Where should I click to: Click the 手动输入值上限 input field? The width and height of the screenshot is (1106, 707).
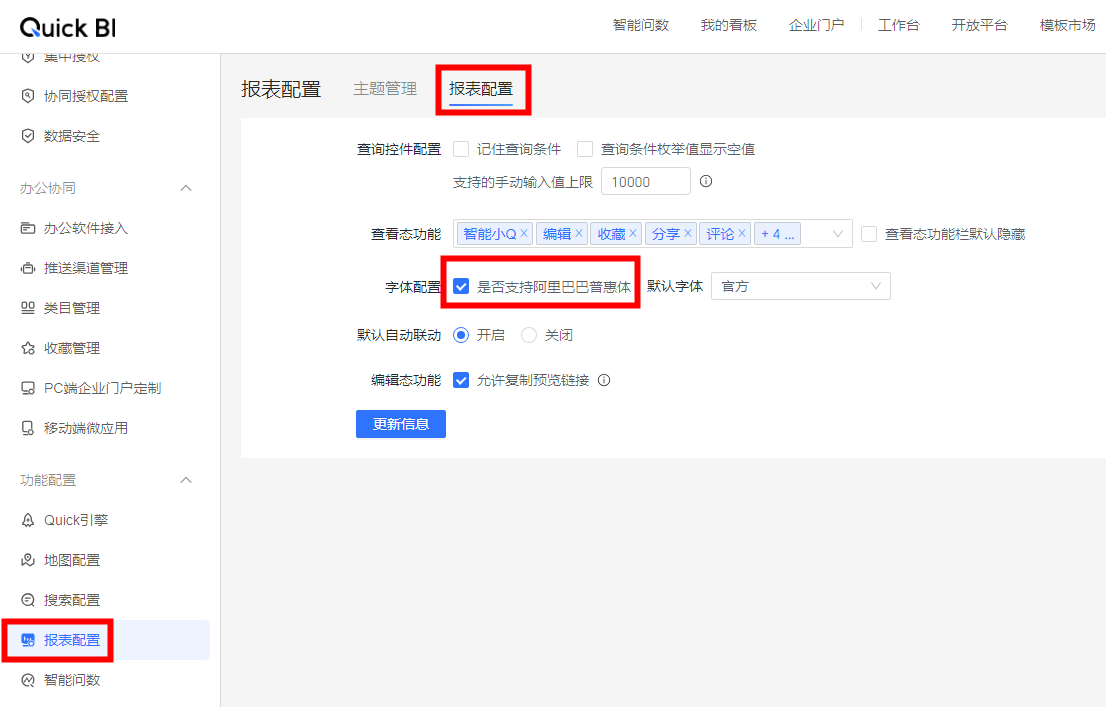[645, 181]
